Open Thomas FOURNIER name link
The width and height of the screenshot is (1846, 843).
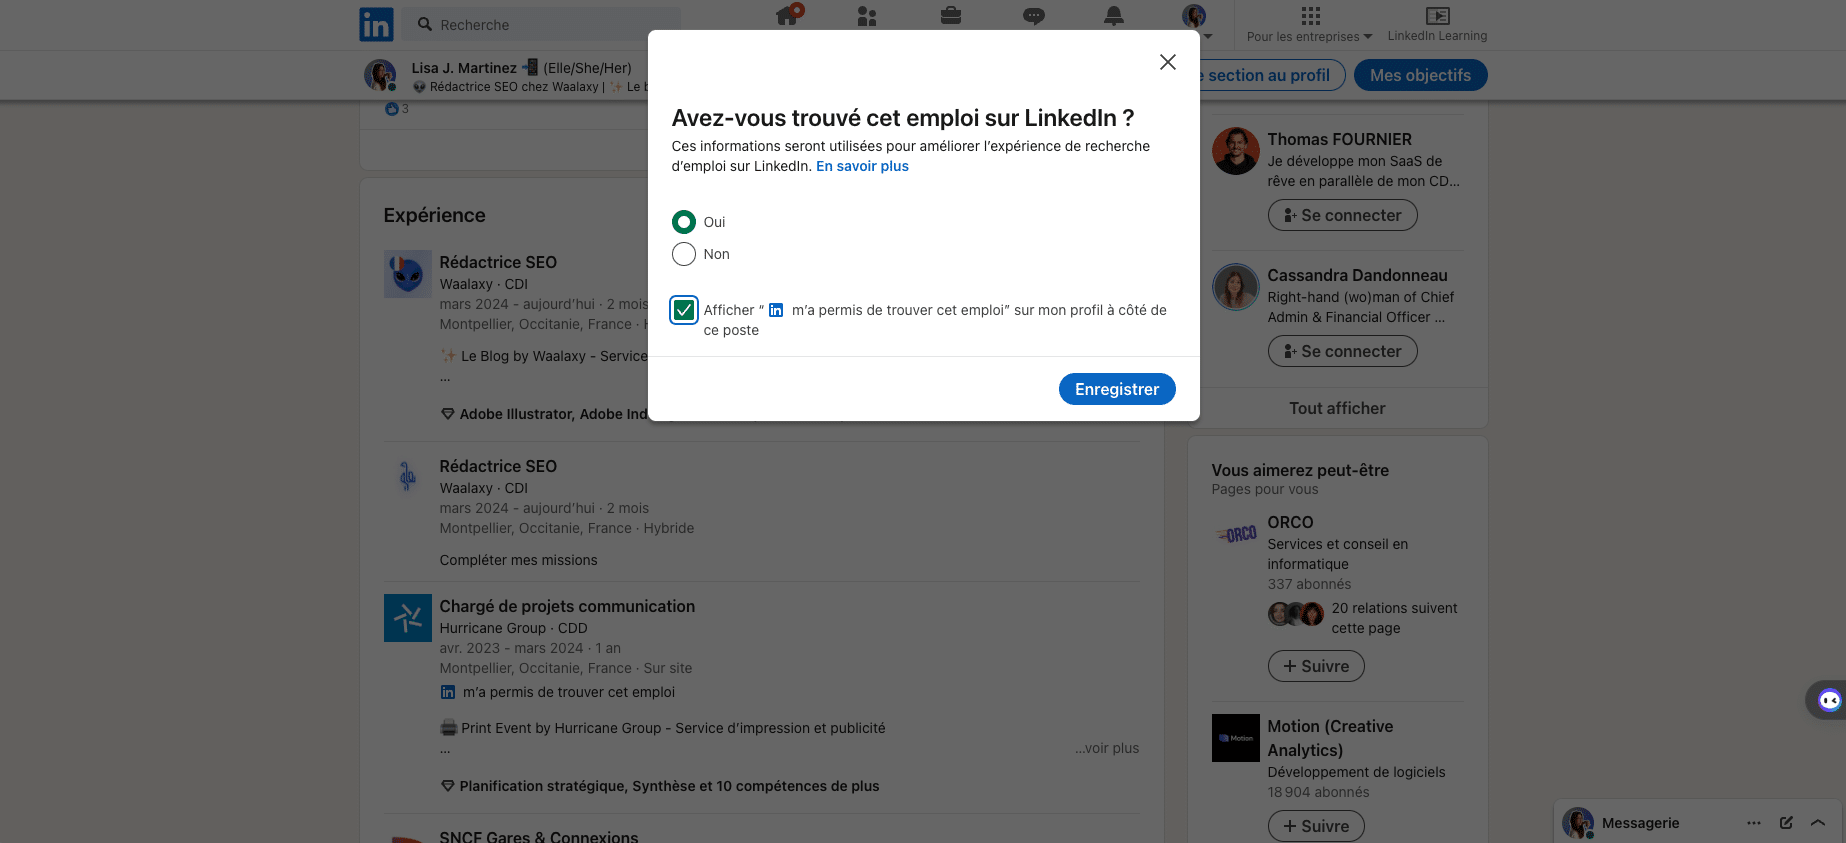coord(1340,139)
